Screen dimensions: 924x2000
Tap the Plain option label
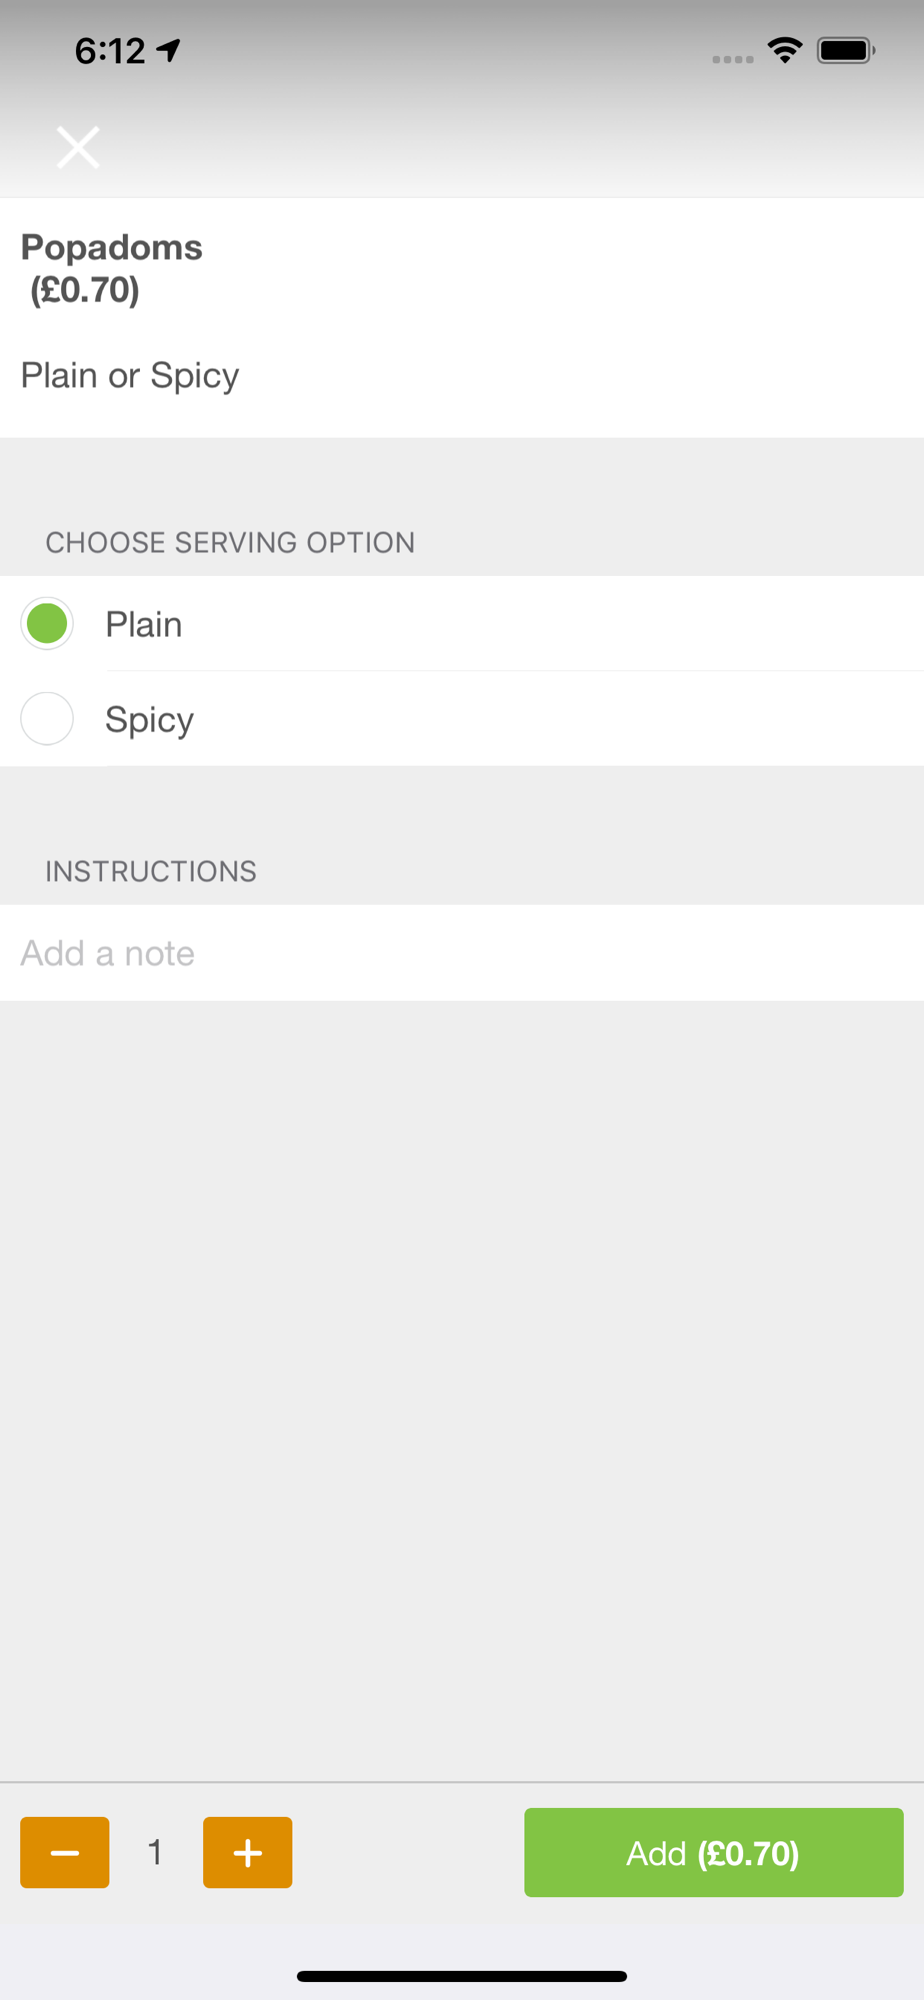[144, 624]
